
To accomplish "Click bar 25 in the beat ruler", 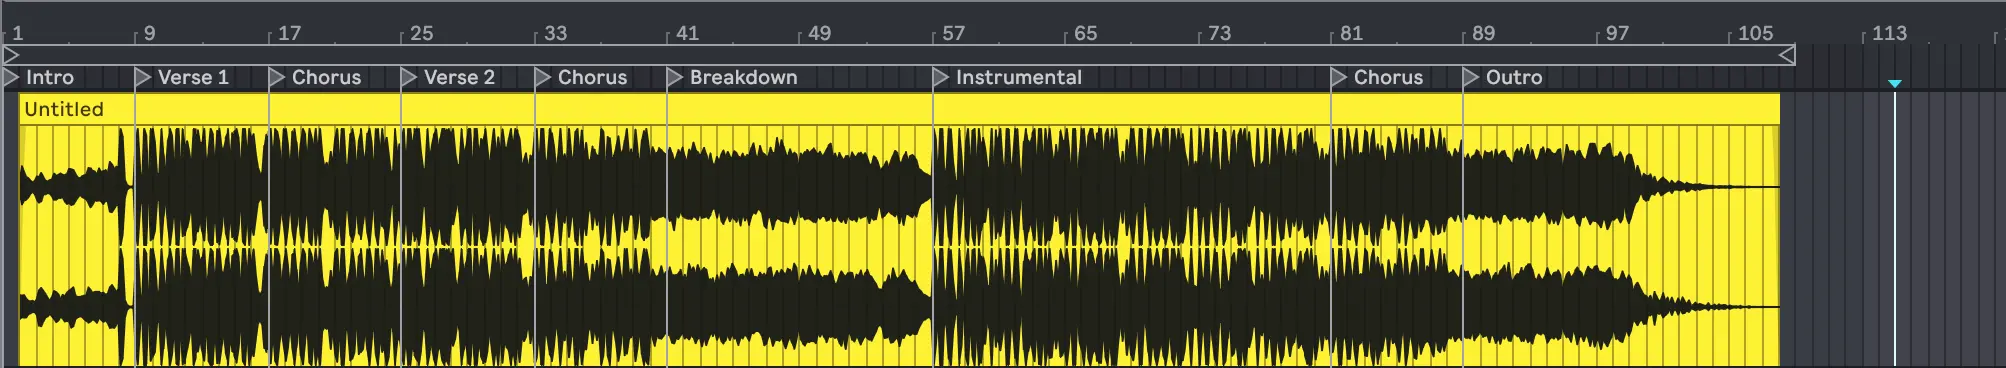I will point(422,33).
